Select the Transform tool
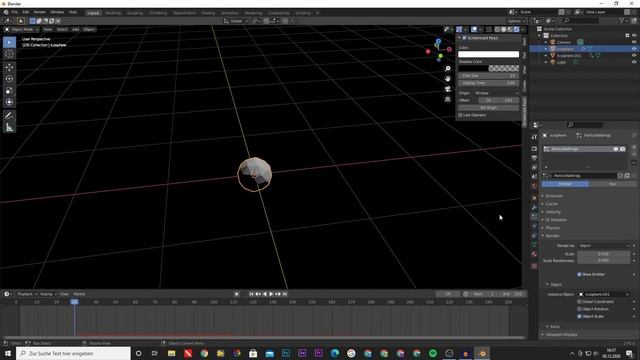640x360 pixels. coord(9,102)
